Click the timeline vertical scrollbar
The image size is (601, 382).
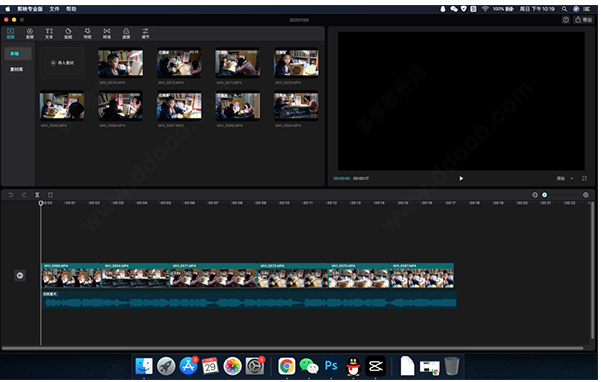pyautogui.click(x=593, y=270)
